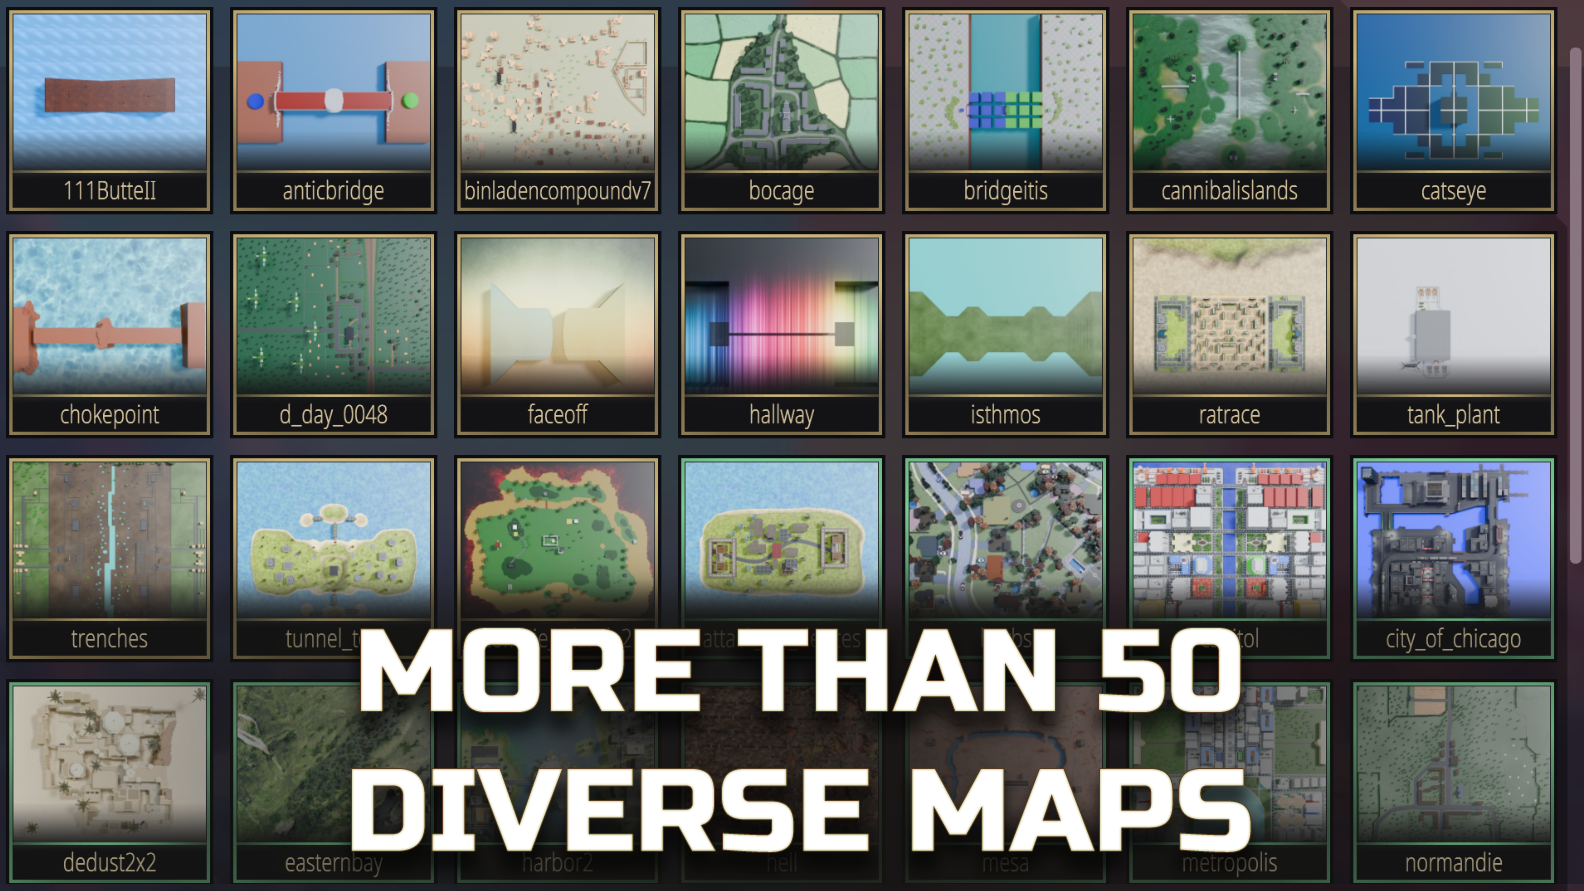Image resolution: width=1584 pixels, height=891 pixels.
Task: Pick the city_of_chicago map
Action: tap(1453, 558)
